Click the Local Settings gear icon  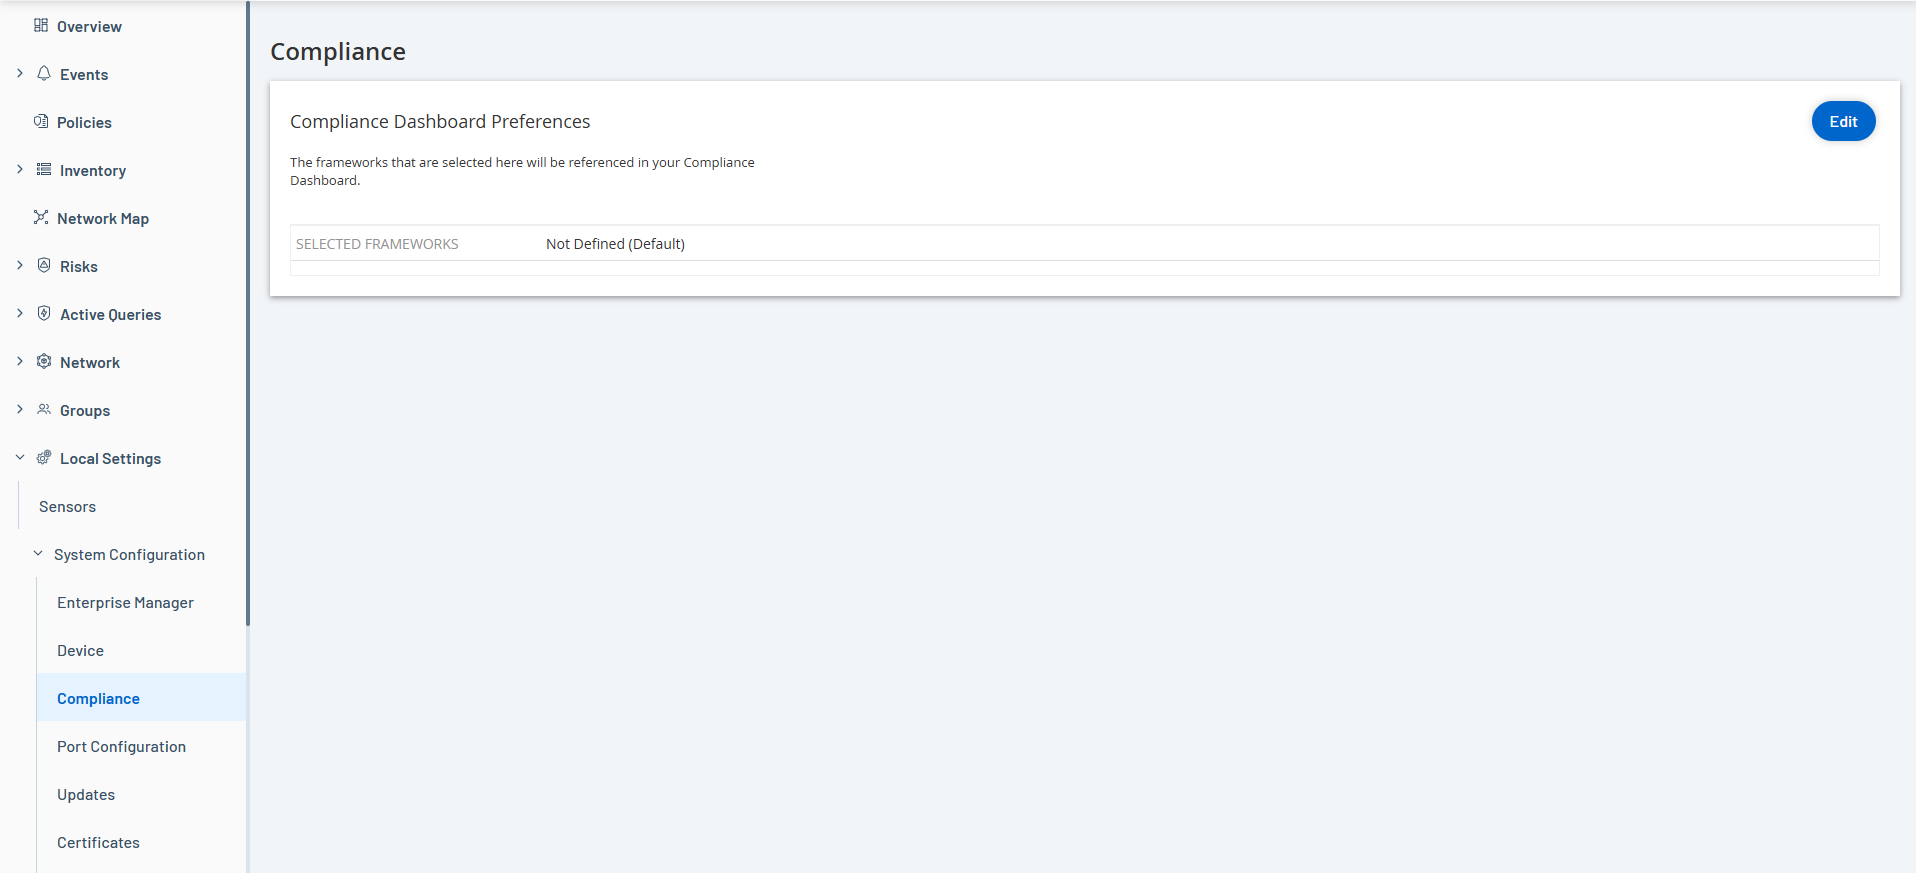pos(44,457)
